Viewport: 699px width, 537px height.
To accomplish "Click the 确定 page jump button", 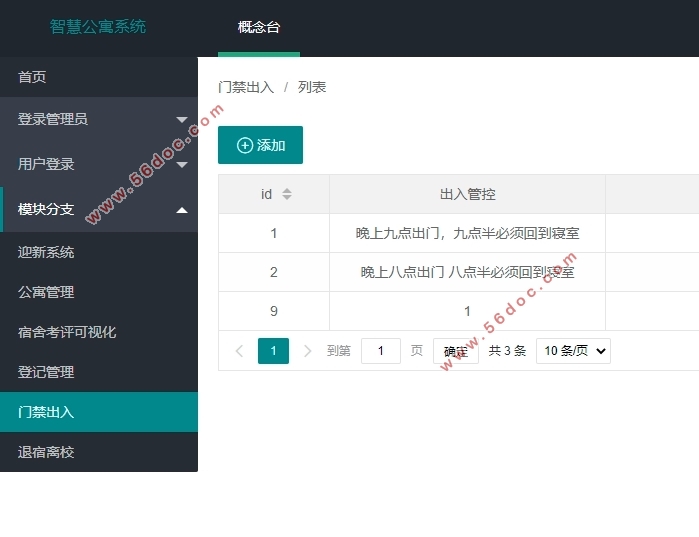I will (455, 351).
